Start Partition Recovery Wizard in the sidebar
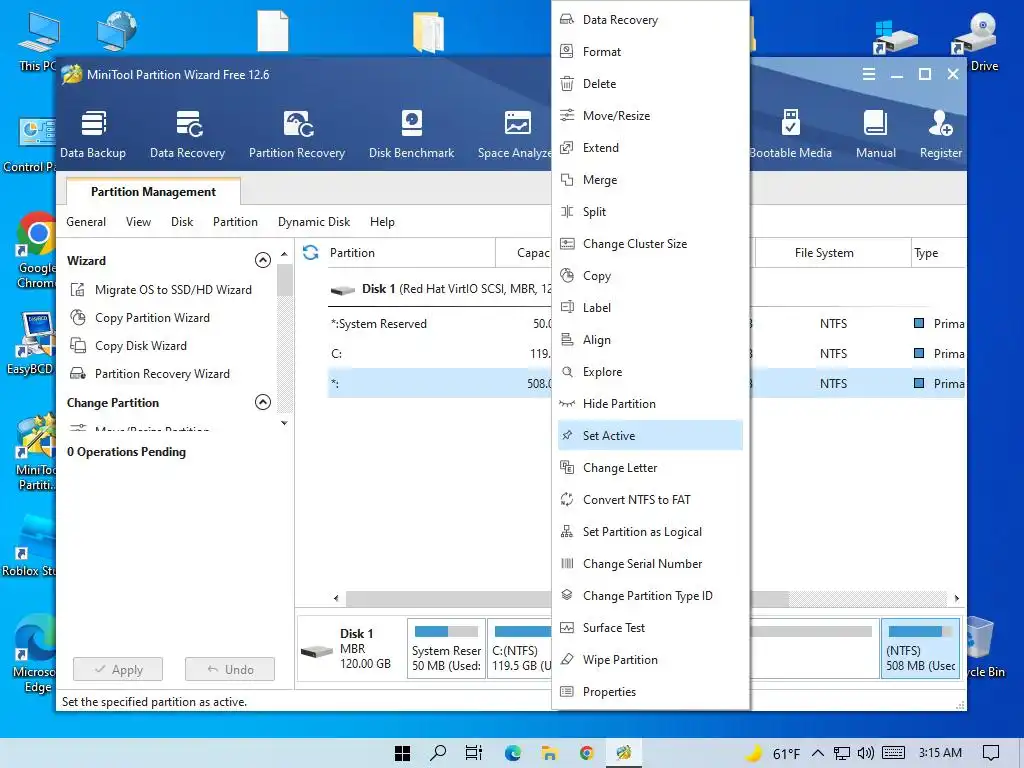This screenshot has width=1024, height=768. point(150,374)
